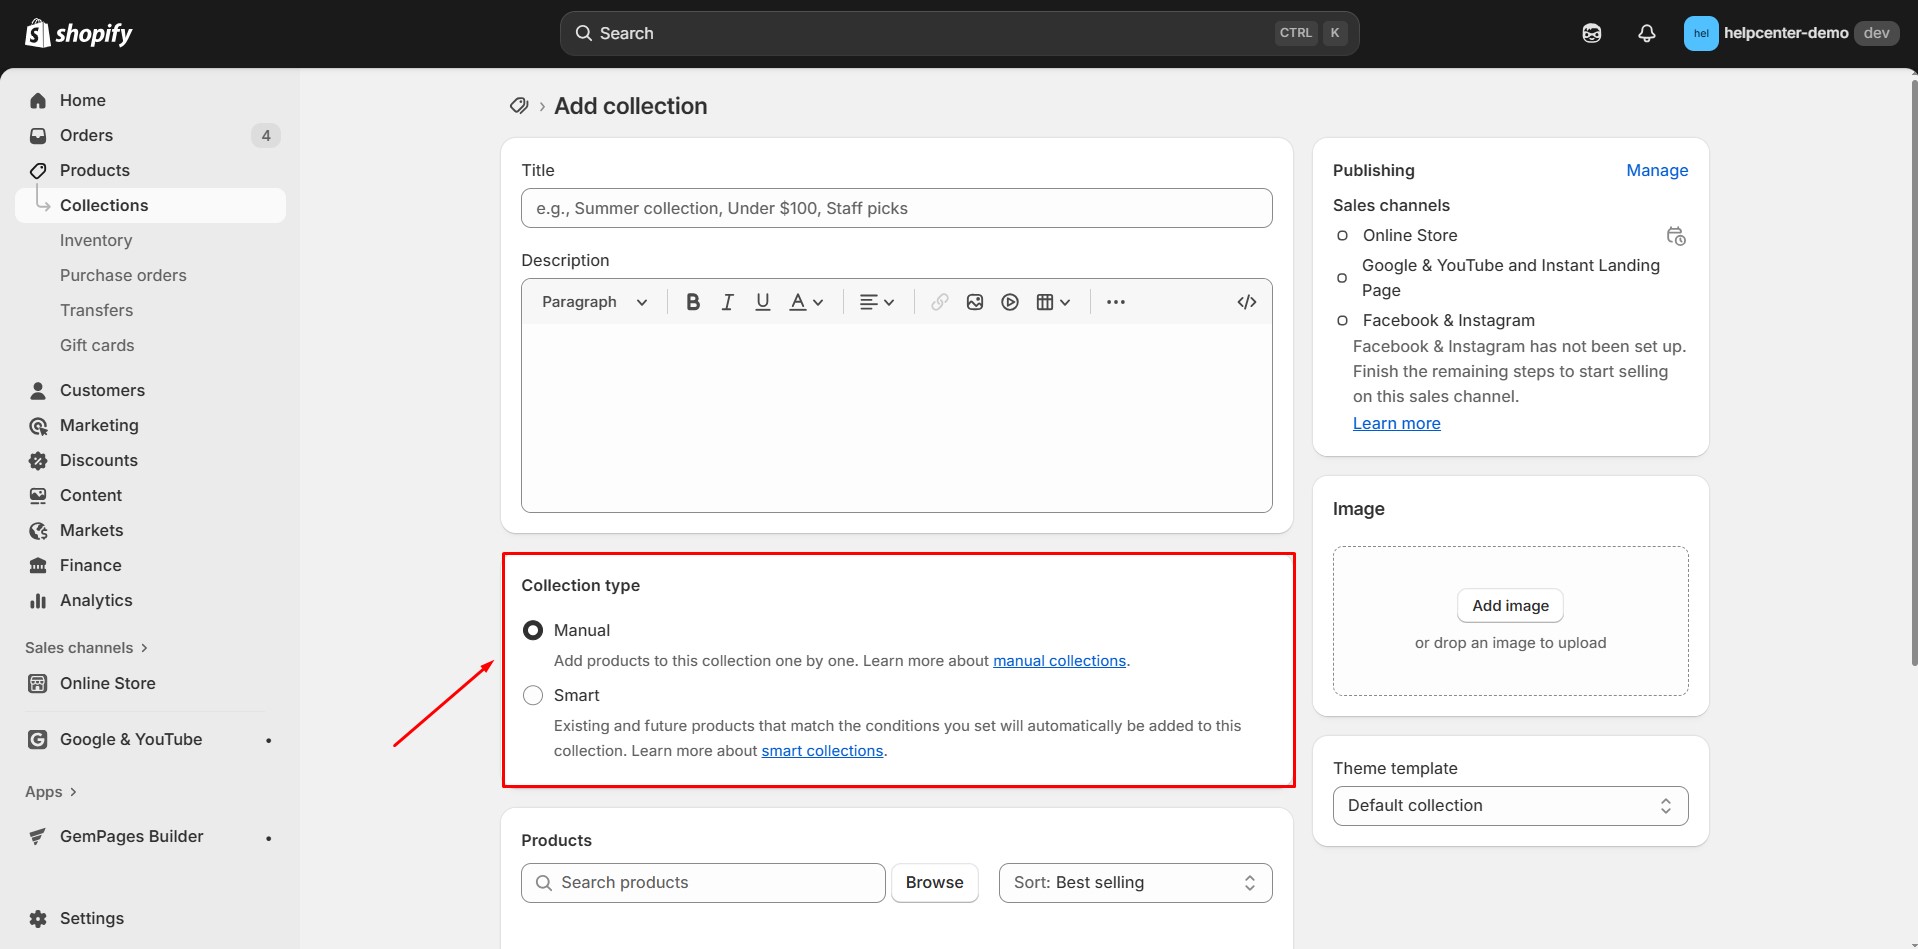Open the code view of the description editor
The height and width of the screenshot is (949, 1918).
pos(1246,301)
